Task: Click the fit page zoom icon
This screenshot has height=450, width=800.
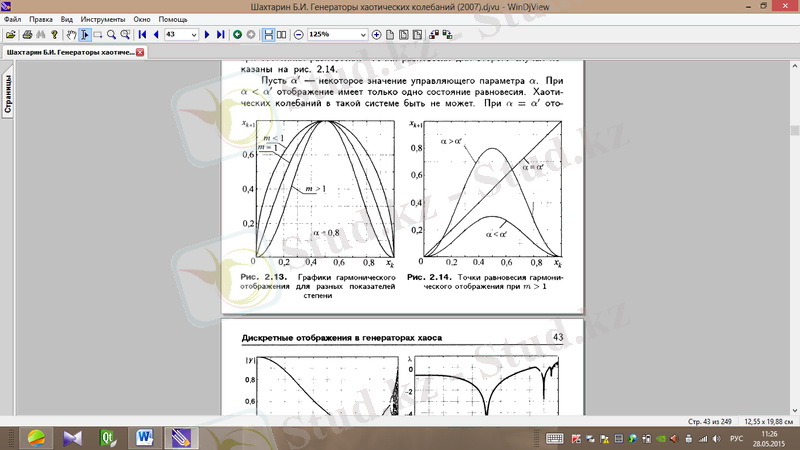Action: click(404, 35)
